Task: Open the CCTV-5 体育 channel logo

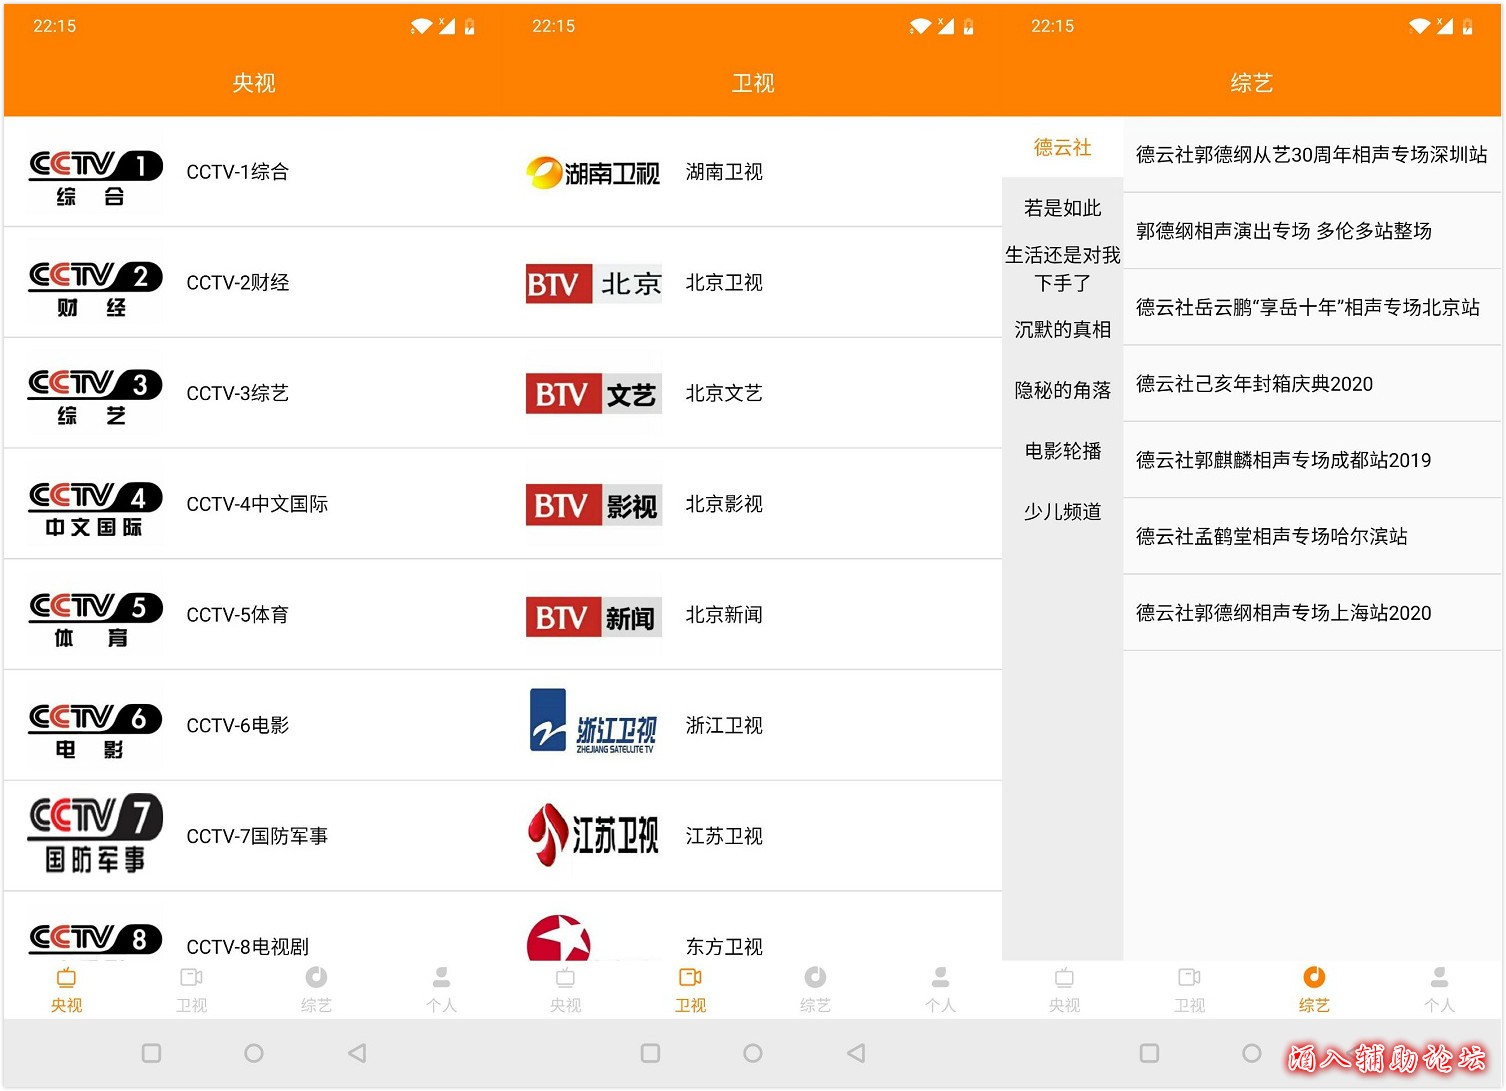Action: 95,621
